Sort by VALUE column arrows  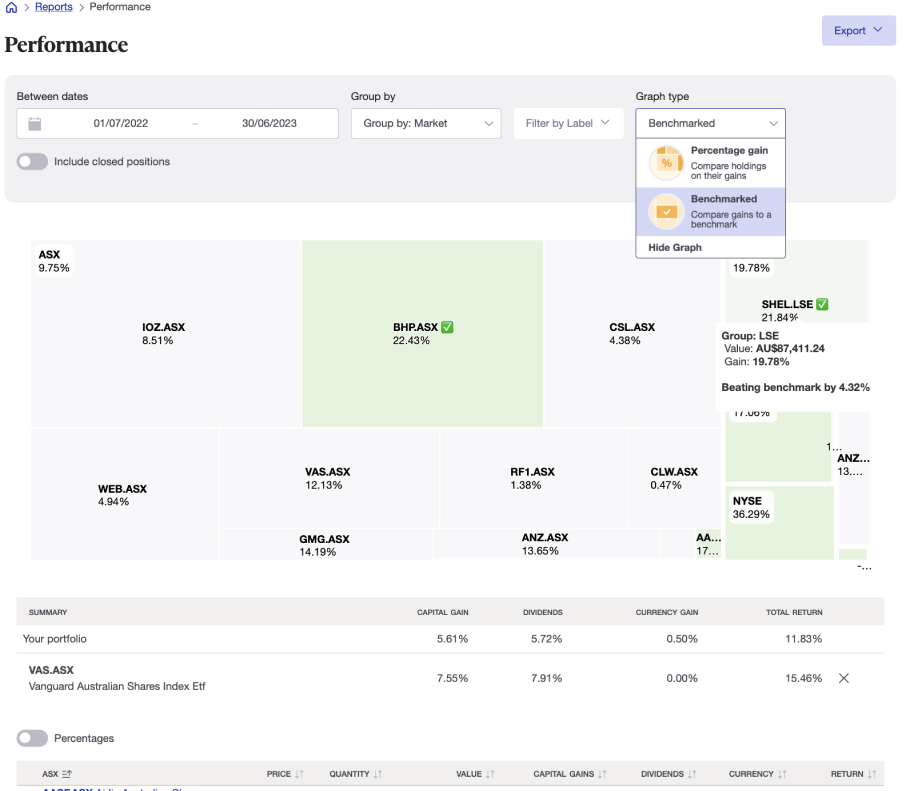(x=490, y=774)
